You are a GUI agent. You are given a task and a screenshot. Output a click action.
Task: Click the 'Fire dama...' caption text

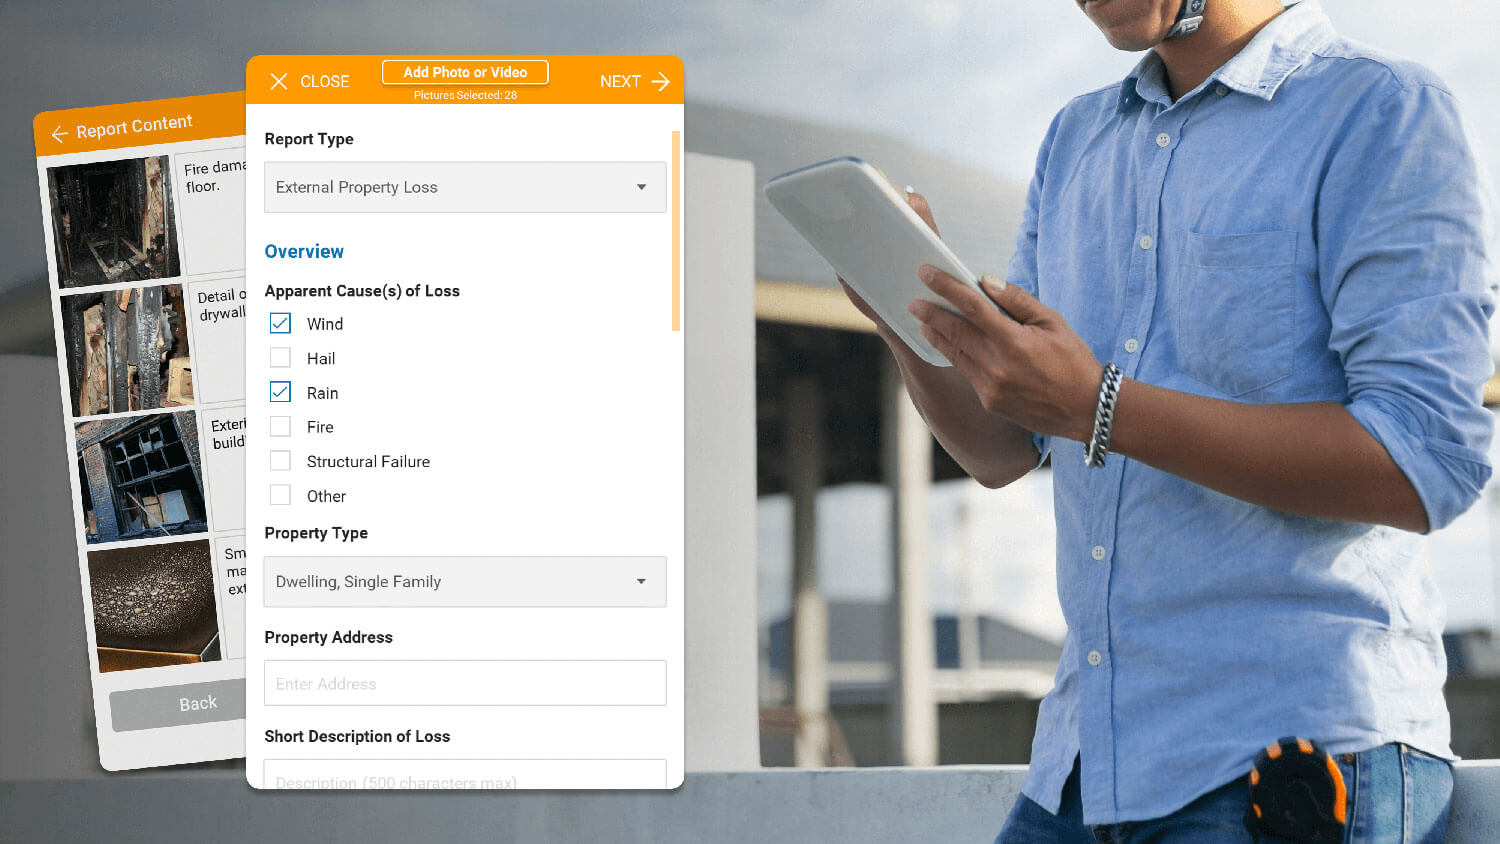click(214, 176)
